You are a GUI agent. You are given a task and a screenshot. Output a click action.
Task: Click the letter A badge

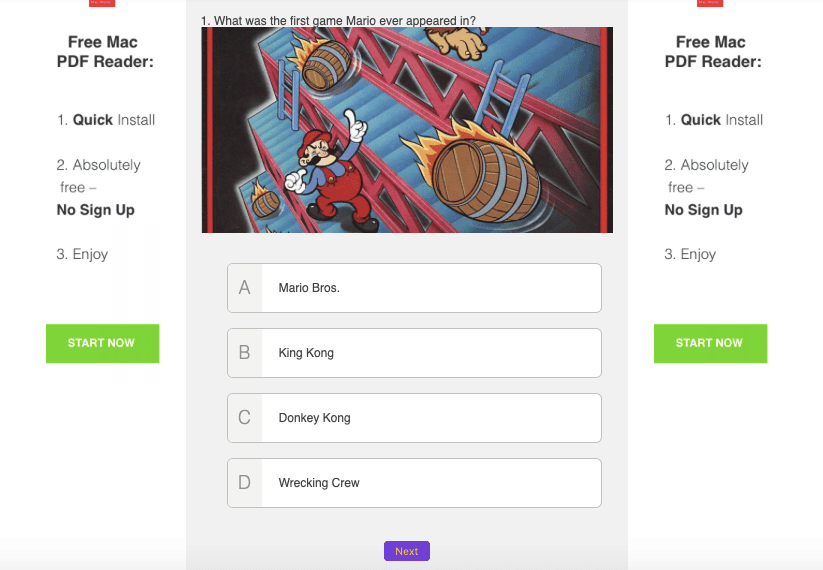pyautogui.click(x=245, y=288)
